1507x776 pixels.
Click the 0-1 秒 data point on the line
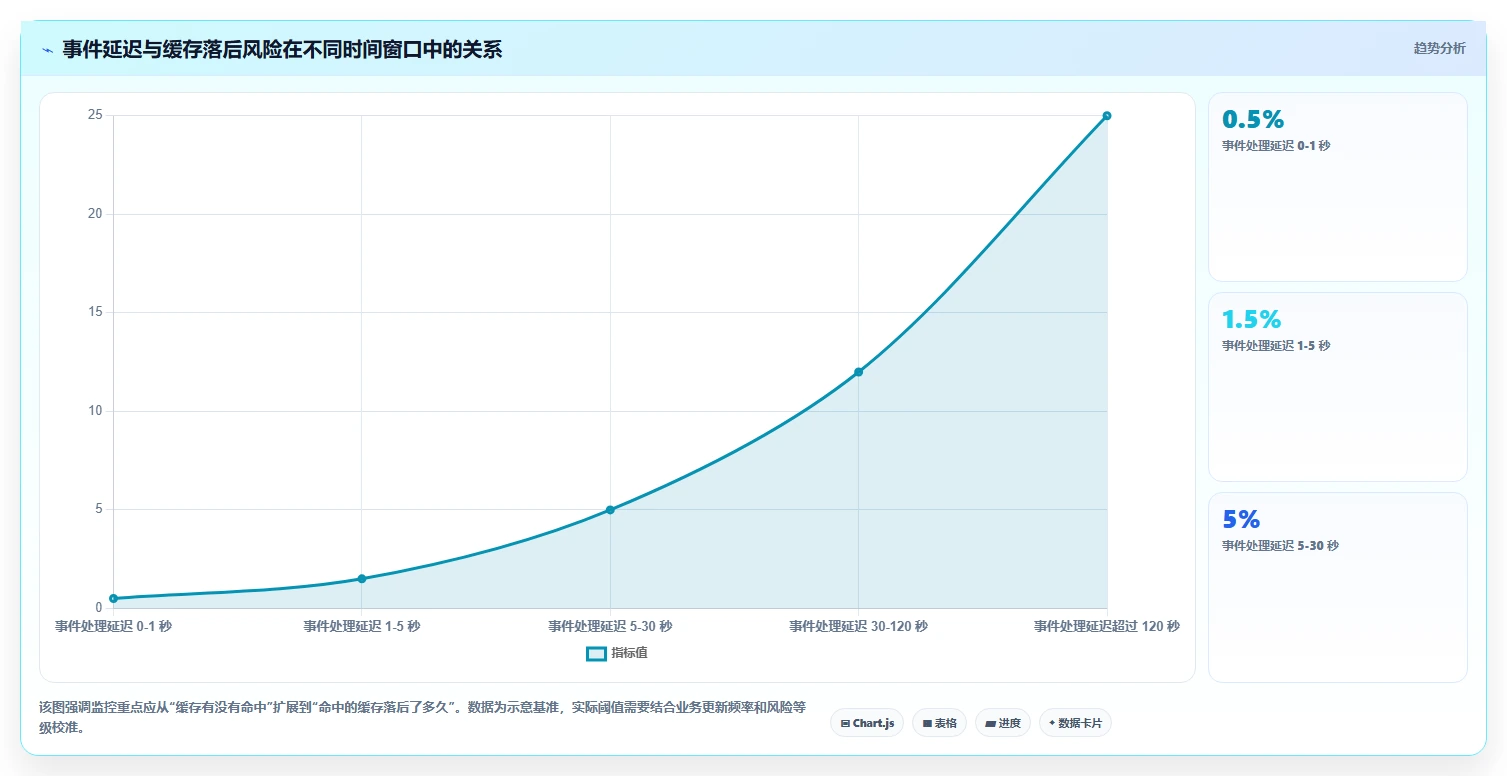pos(113,598)
